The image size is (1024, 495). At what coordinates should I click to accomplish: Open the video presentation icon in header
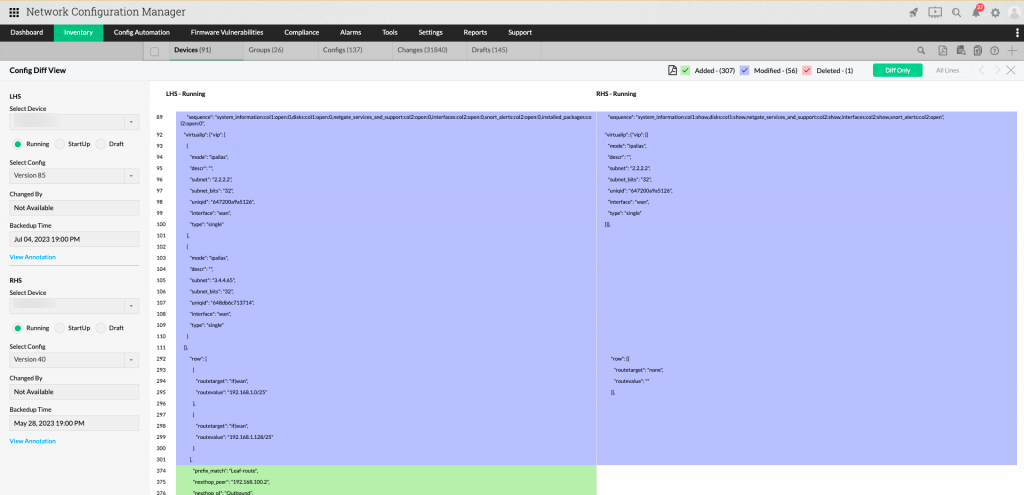(935, 12)
